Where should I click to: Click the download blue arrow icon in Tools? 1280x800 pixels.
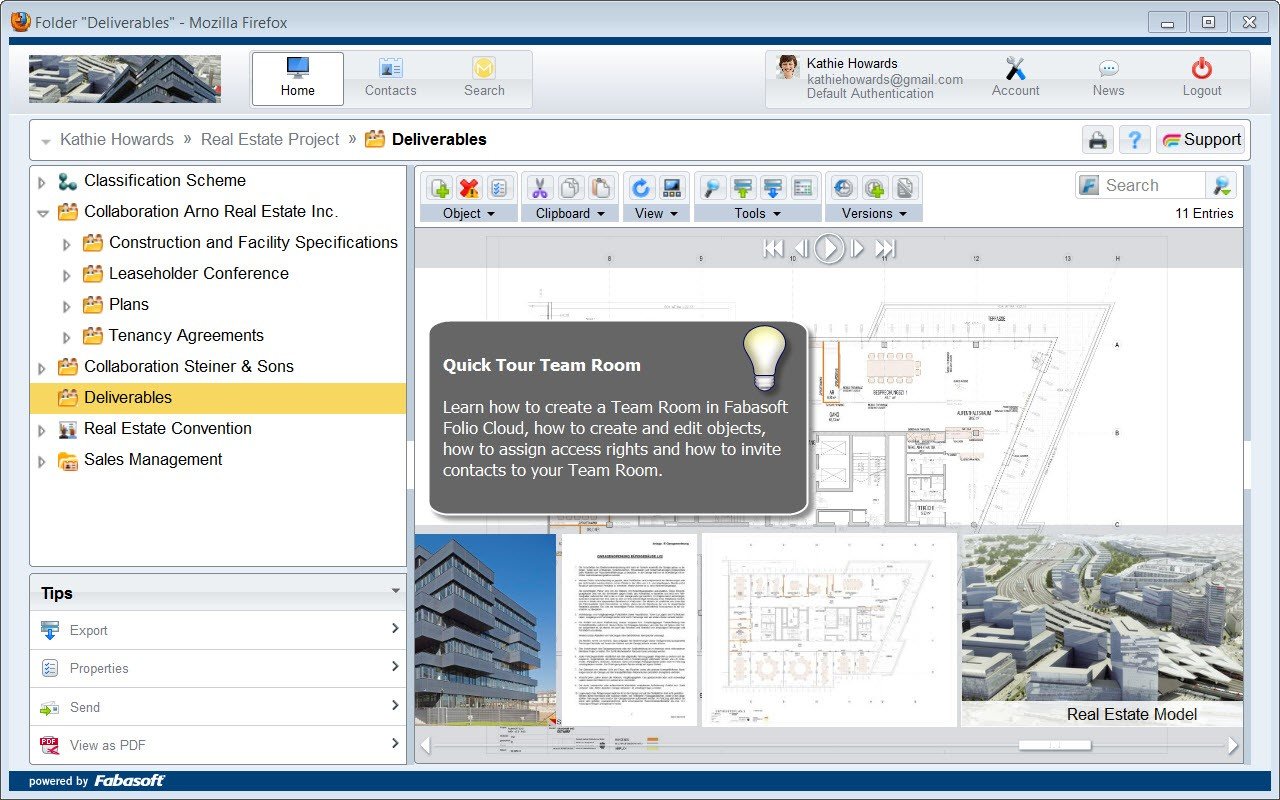tap(772, 187)
